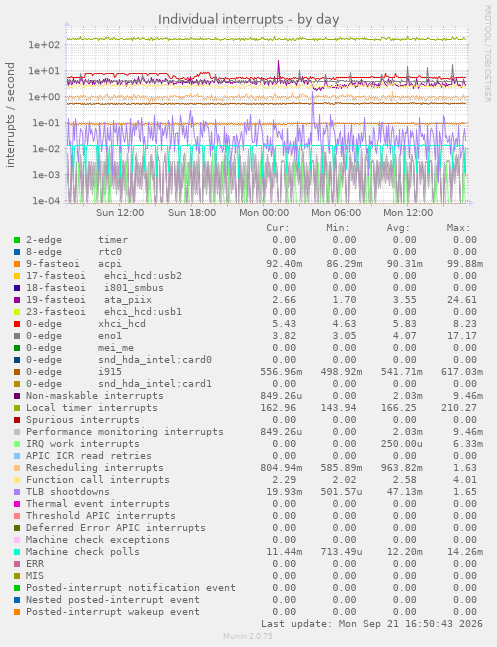The height and width of the screenshot is (647, 497).
Task: Click the Max column header
Action: [x=458, y=228]
